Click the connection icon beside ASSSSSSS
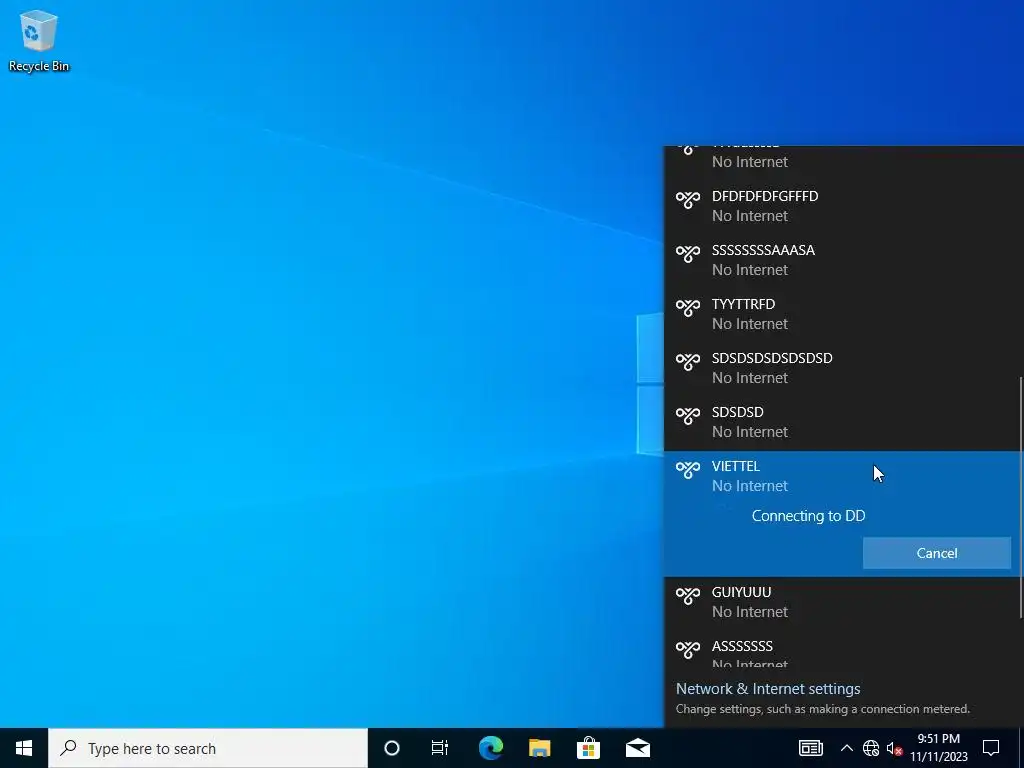This screenshot has width=1024, height=768. [x=688, y=649]
